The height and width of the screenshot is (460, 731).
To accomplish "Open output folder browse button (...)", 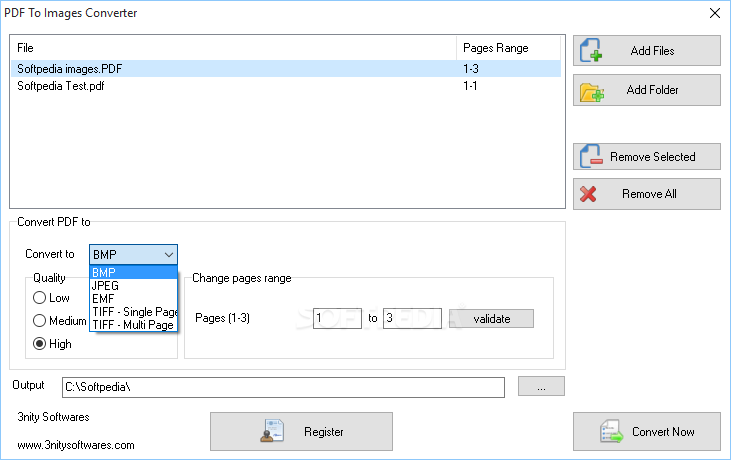I will 541,386.
